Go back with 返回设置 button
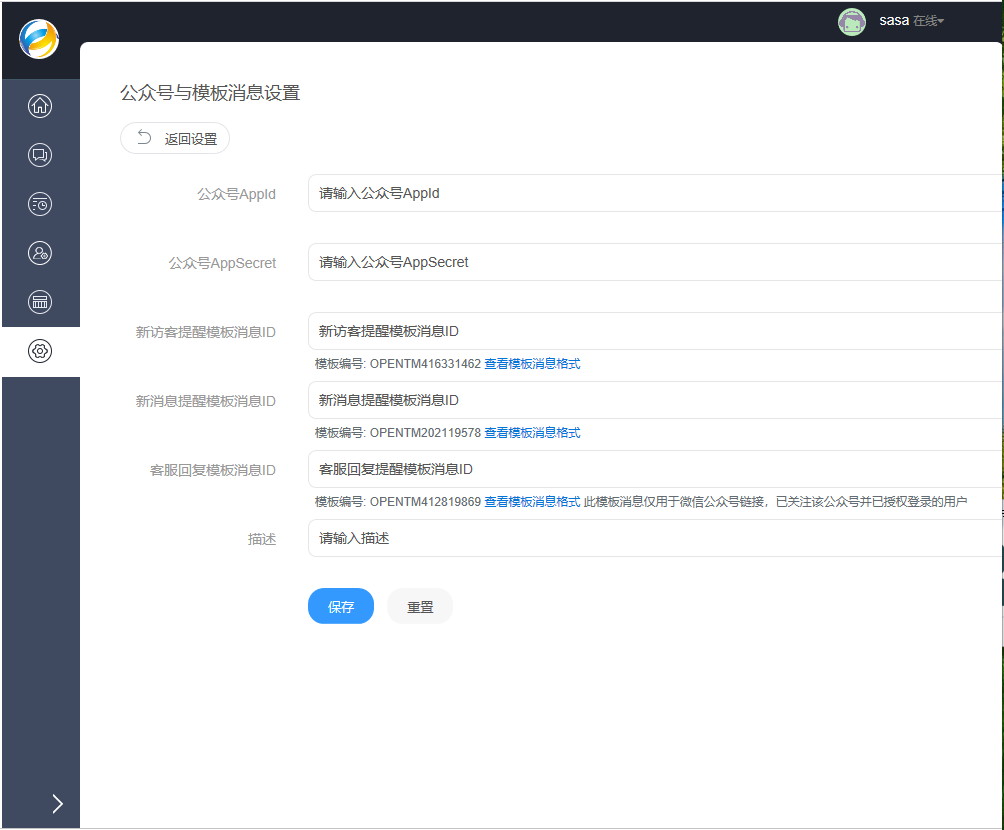The height and width of the screenshot is (830, 1004). [175, 138]
